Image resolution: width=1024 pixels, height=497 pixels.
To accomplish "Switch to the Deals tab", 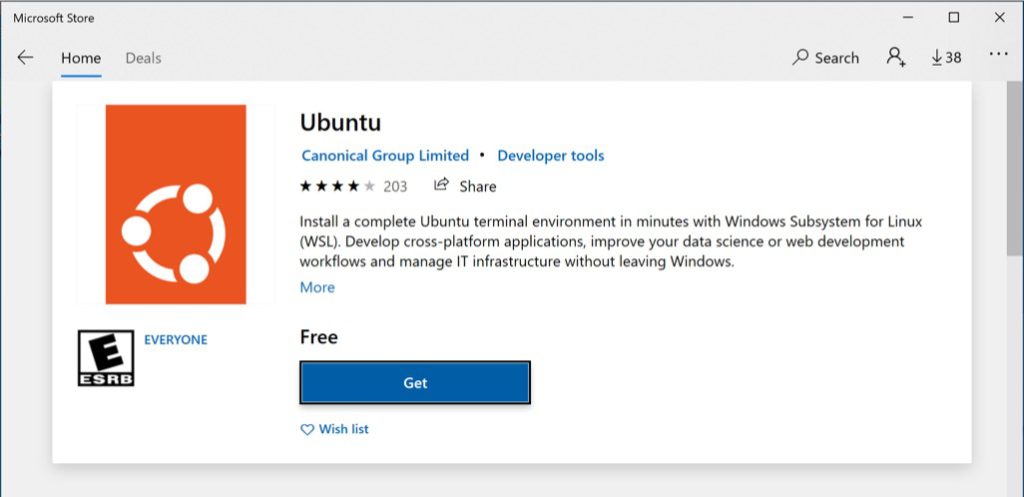I will coord(143,58).
